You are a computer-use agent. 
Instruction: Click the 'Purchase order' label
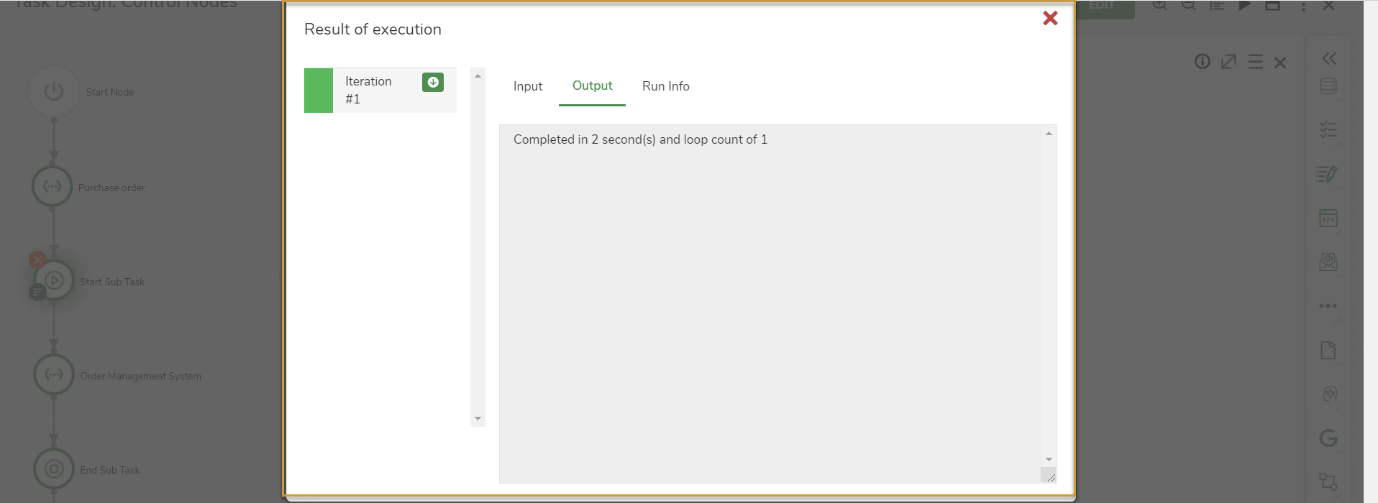(x=112, y=188)
